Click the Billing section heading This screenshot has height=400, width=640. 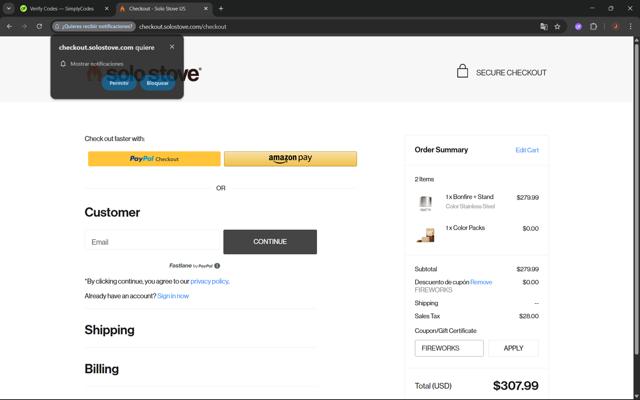(102, 369)
